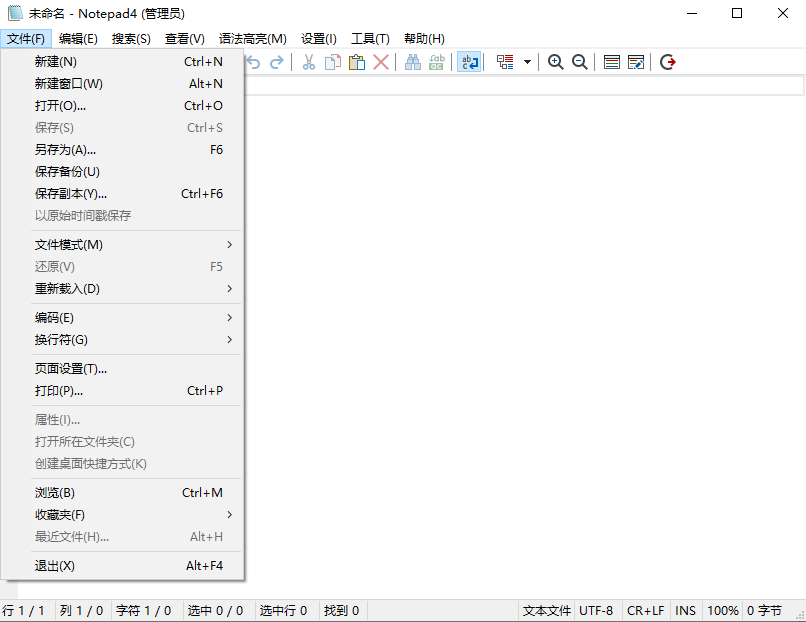
Task: Open the 查看(V) menu
Action: pyautogui.click(x=185, y=39)
